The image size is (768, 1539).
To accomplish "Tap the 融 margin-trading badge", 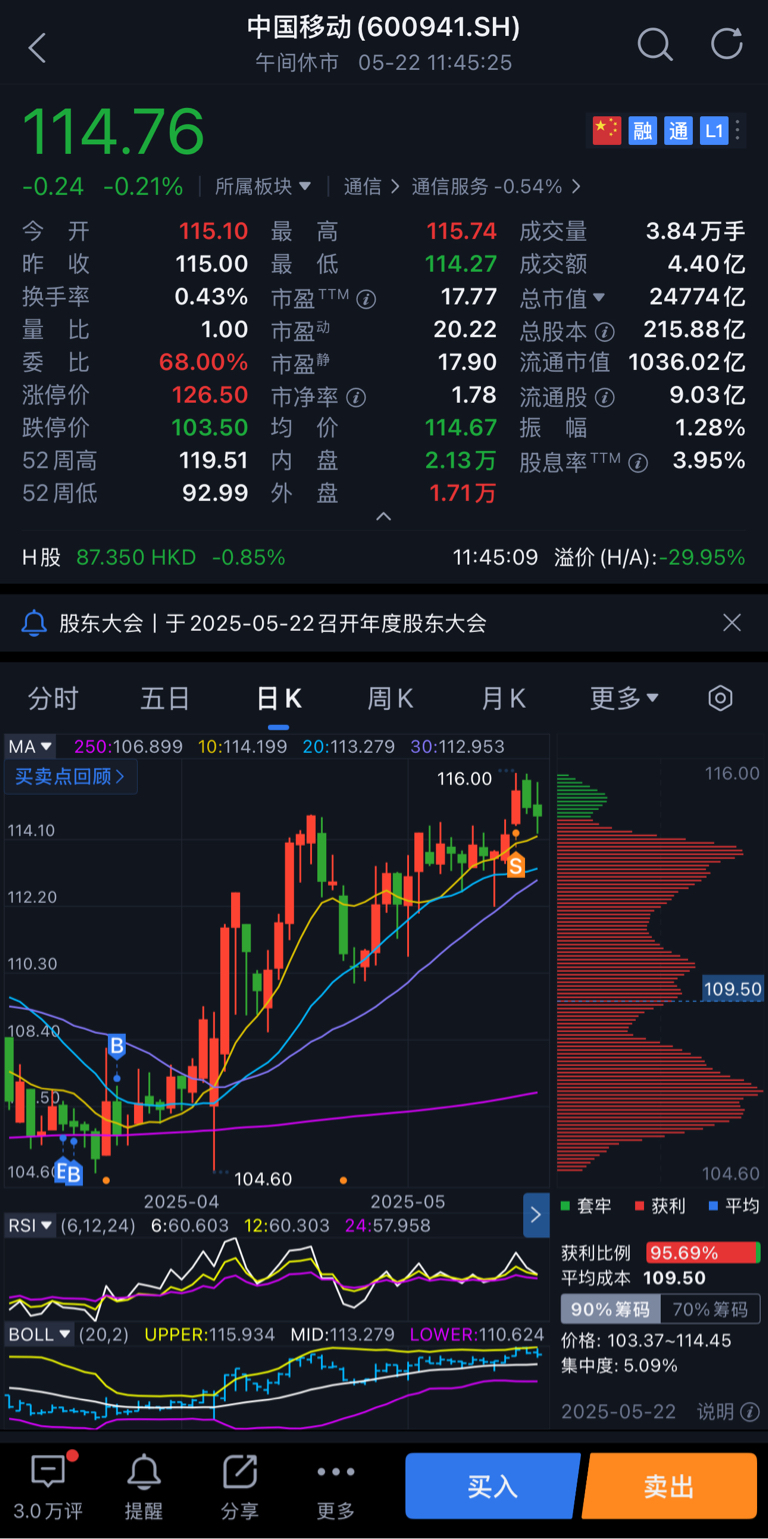I will click(x=642, y=130).
